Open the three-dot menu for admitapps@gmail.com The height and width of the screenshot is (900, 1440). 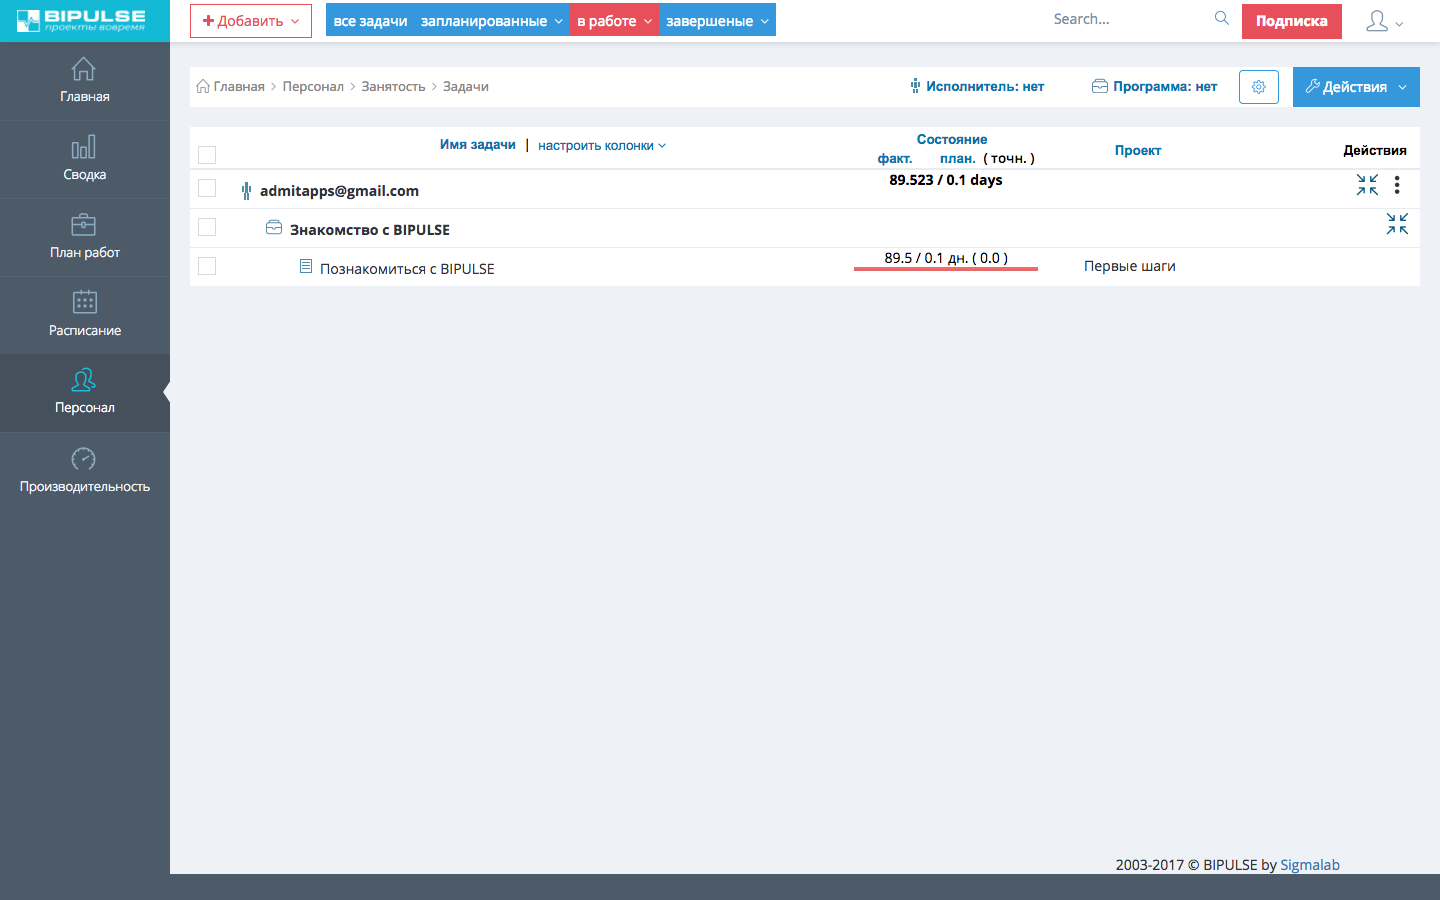[x=1397, y=185]
